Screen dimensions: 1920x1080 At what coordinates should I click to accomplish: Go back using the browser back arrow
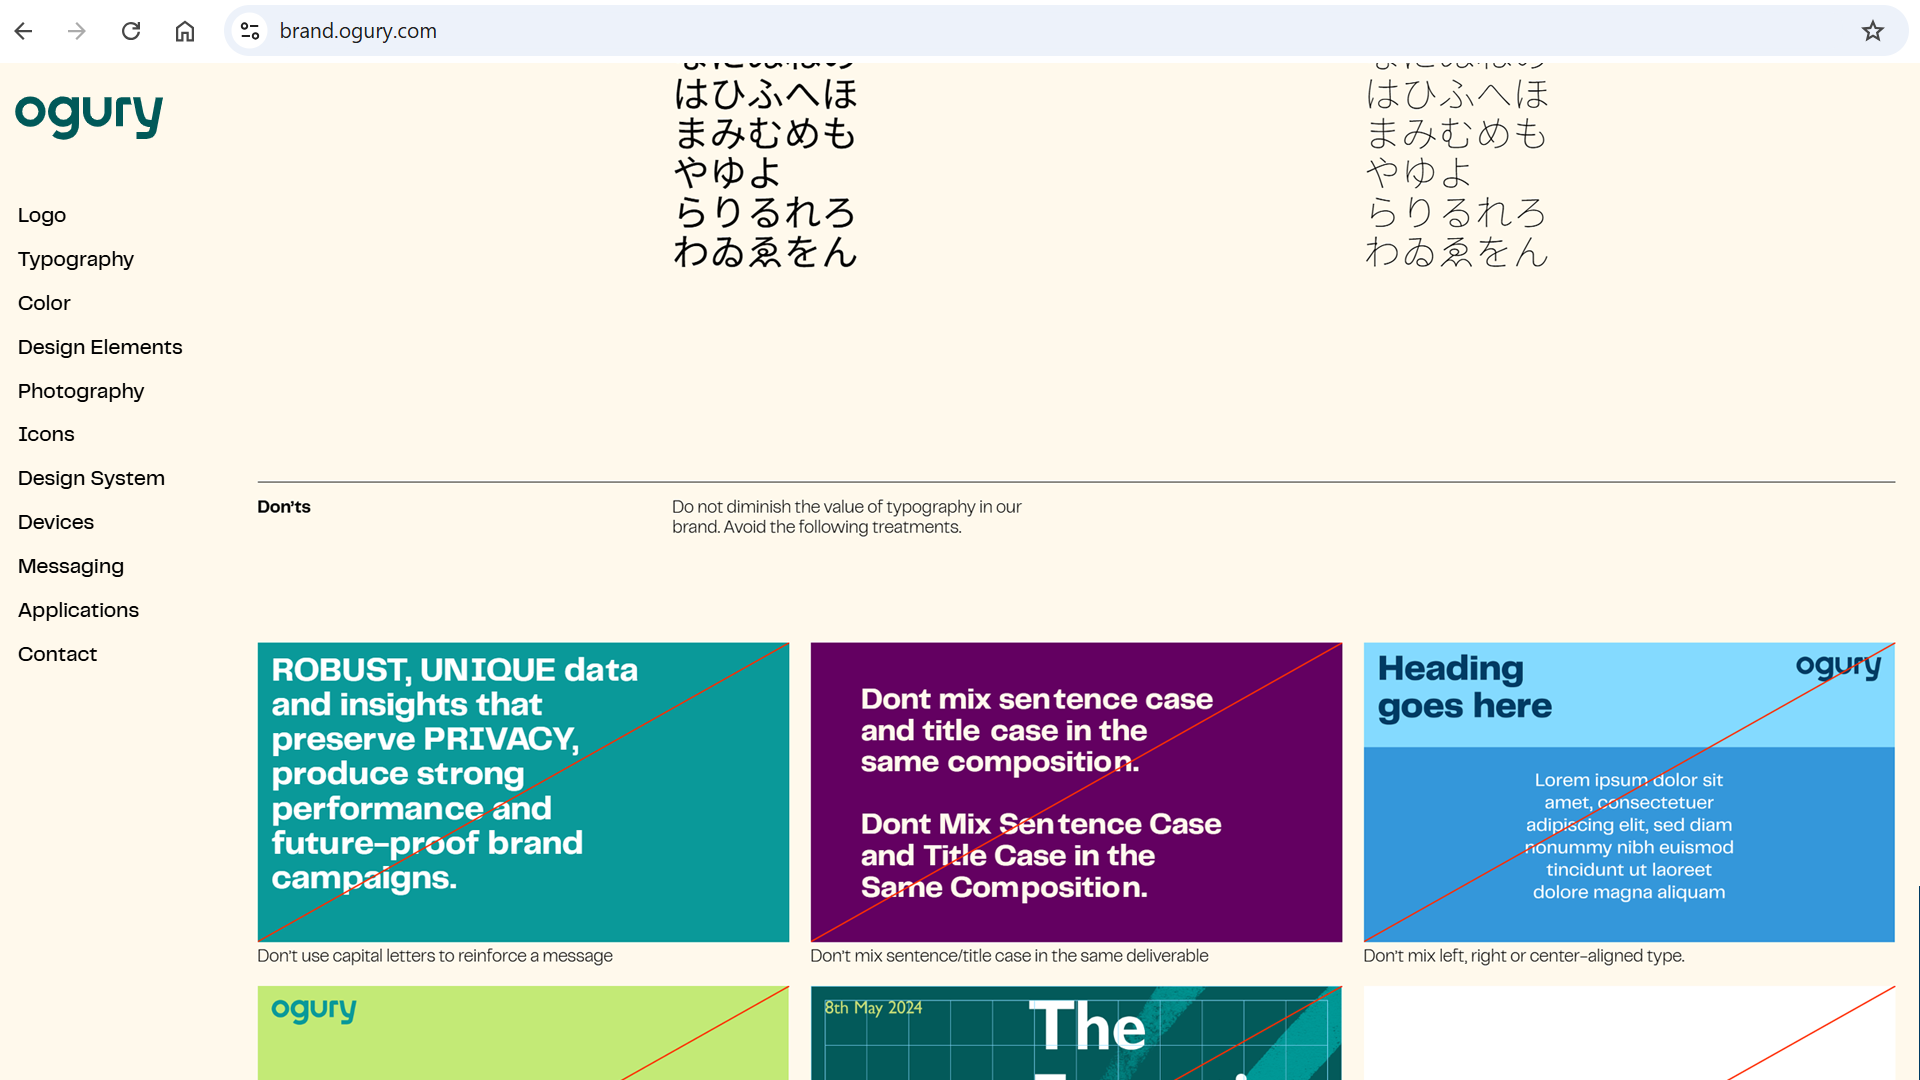click(x=24, y=31)
